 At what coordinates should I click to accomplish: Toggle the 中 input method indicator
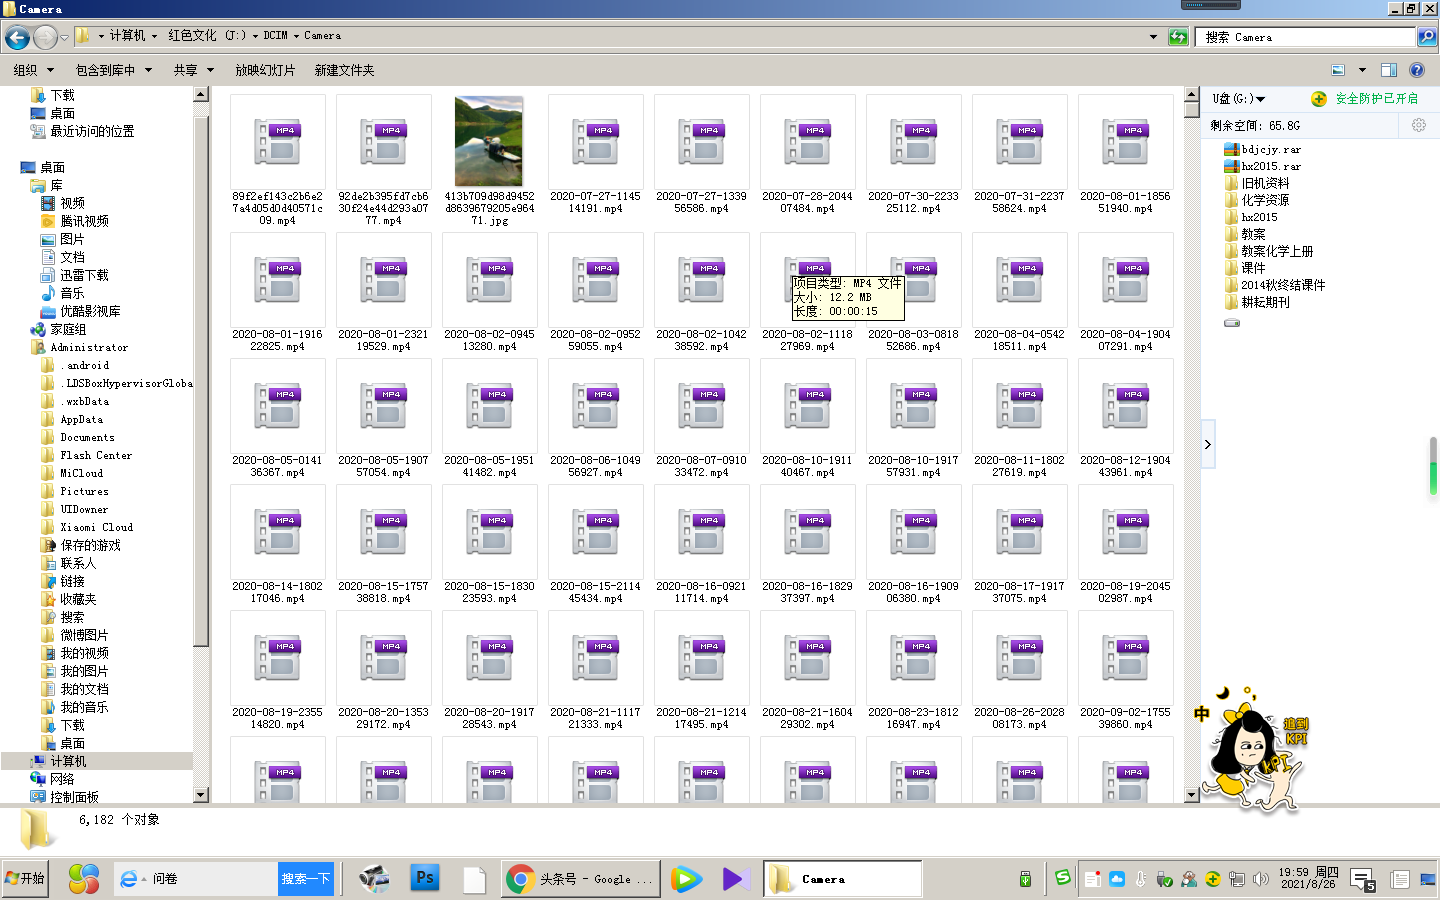tap(1201, 714)
